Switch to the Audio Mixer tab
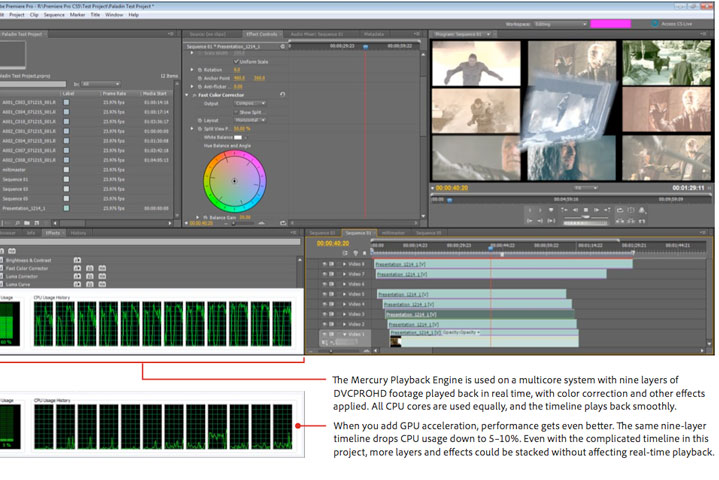The image size is (719, 480). pos(317,34)
